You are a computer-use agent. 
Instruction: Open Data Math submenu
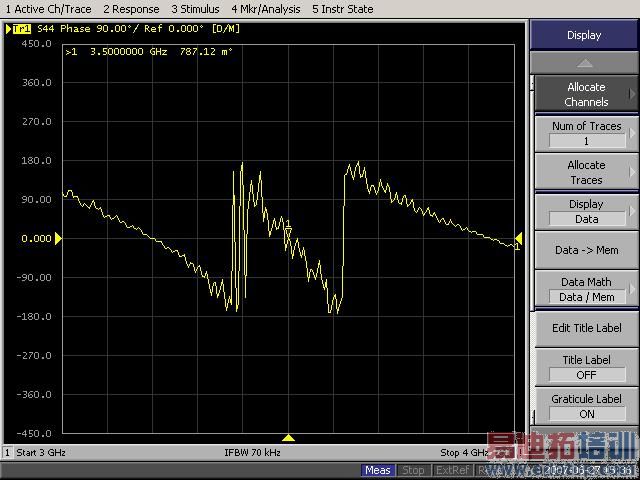click(x=586, y=289)
